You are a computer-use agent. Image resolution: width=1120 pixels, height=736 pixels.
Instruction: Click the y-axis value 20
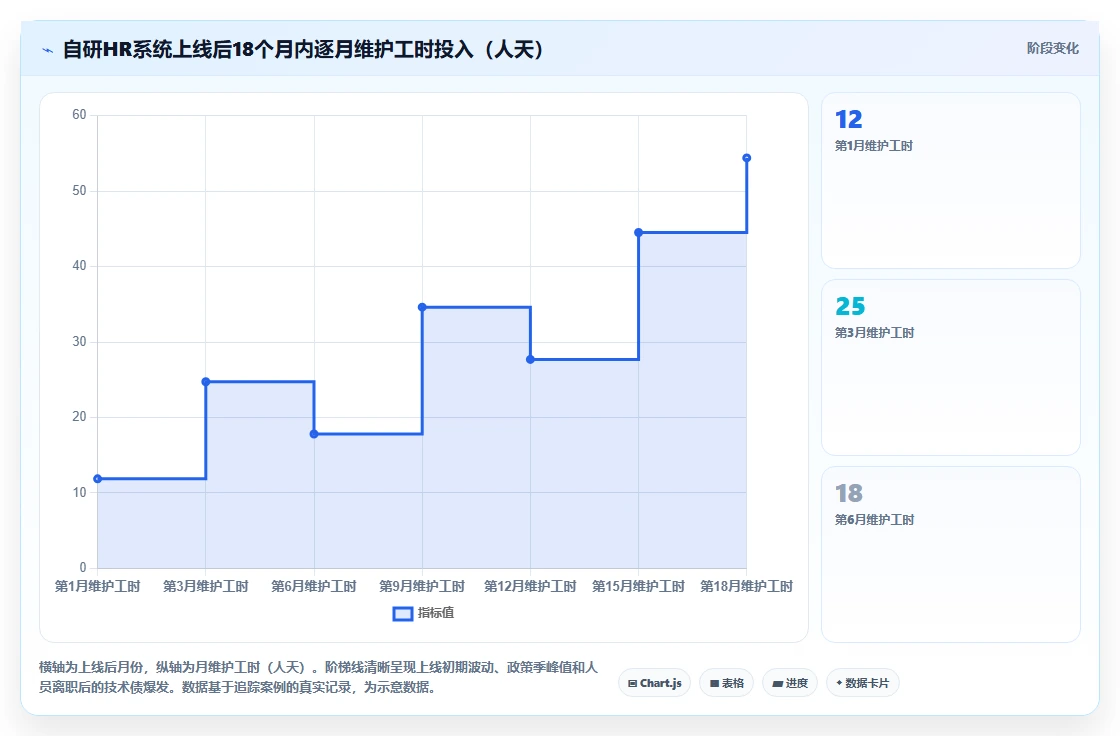click(x=79, y=417)
